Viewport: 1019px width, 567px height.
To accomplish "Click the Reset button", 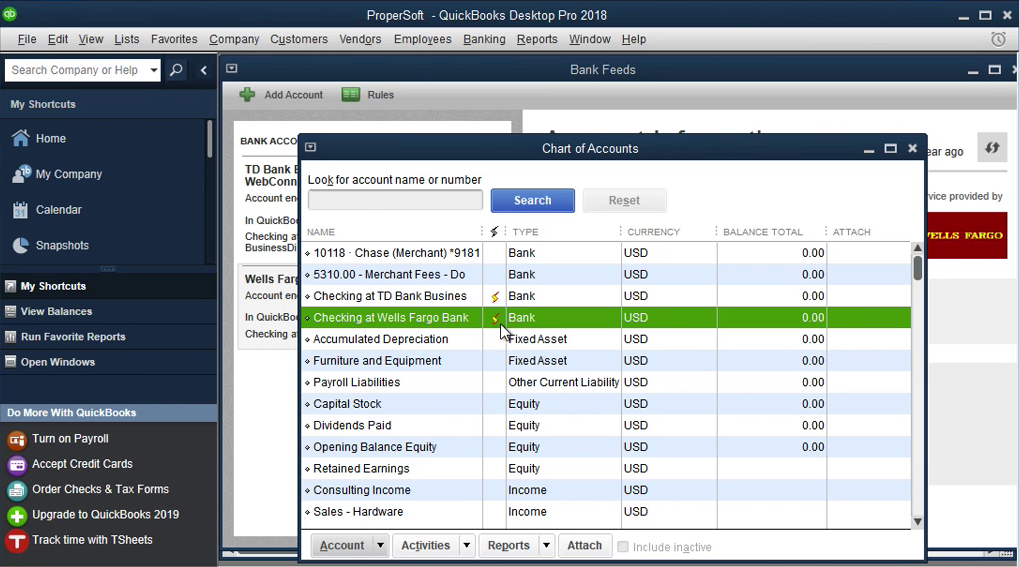I will pyautogui.click(x=624, y=200).
